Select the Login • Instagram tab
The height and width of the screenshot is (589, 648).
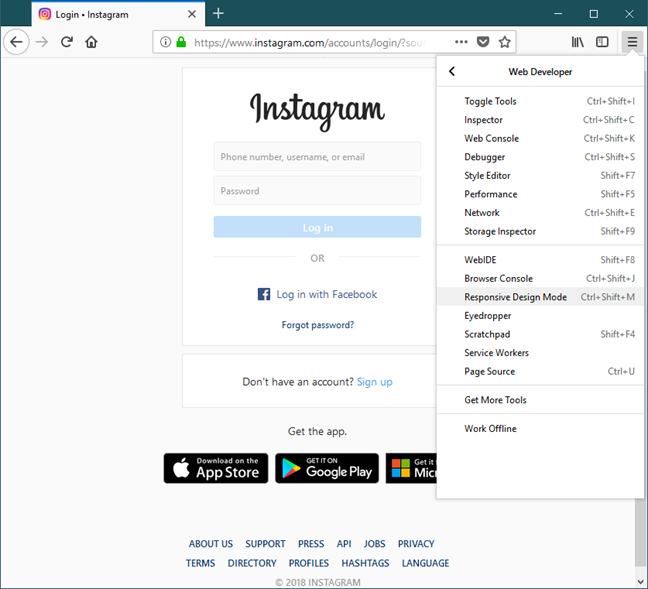(118, 14)
